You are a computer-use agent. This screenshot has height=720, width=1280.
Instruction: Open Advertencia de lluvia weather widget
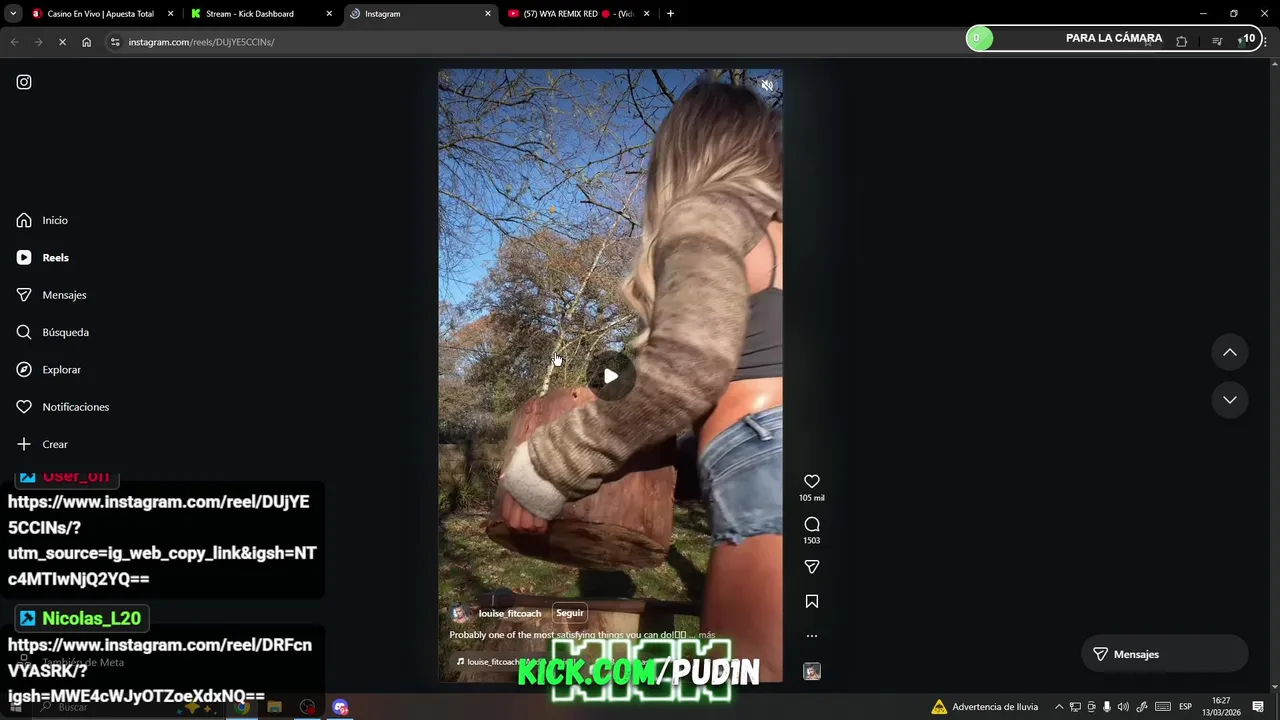(x=985, y=707)
